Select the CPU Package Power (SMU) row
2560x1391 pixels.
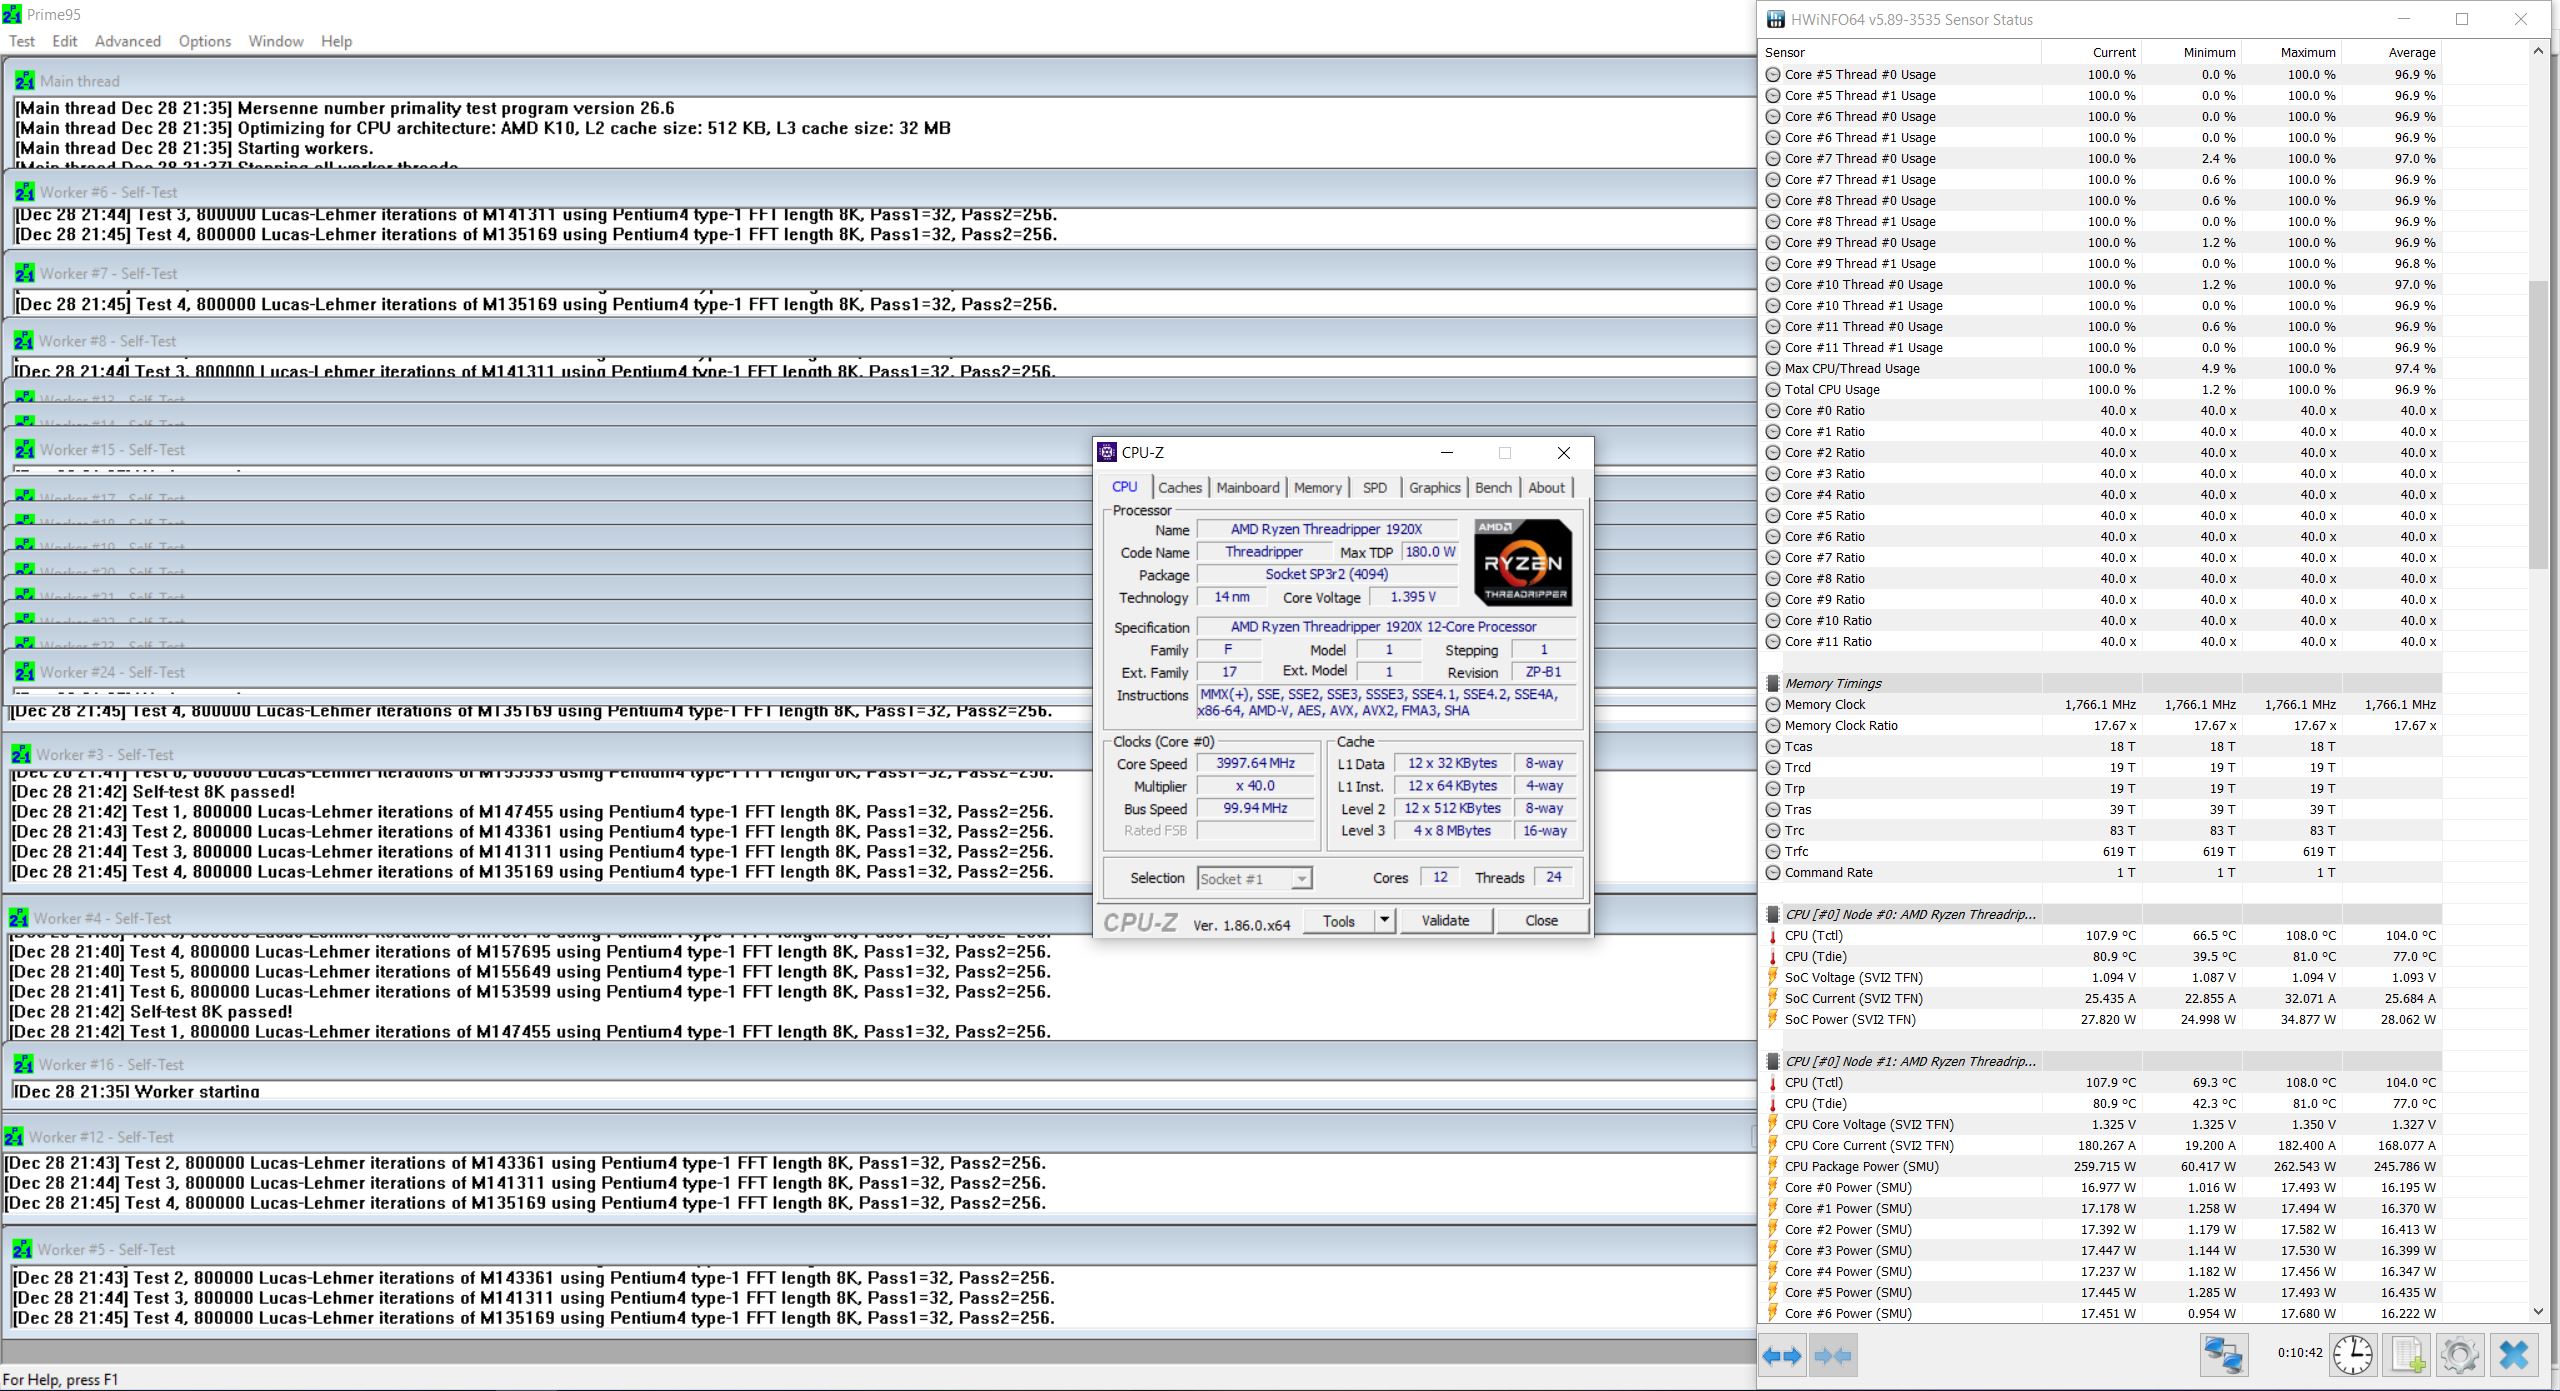coord(2101,1167)
